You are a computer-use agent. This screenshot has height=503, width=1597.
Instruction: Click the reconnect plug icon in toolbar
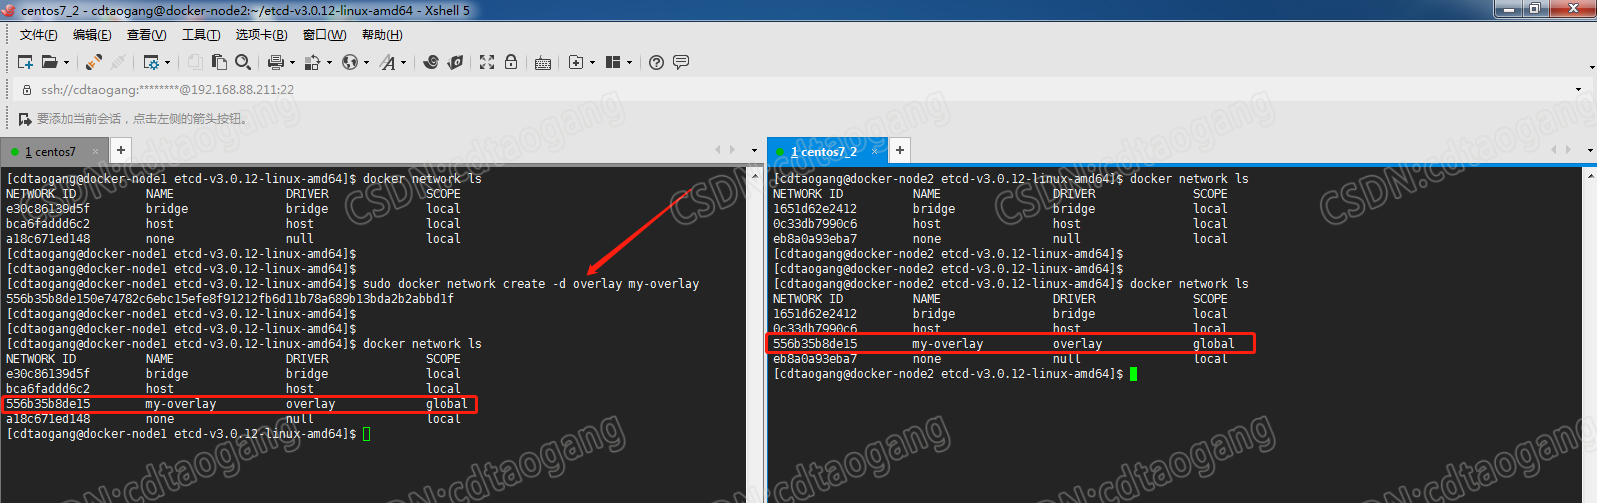click(x=93, y=62)
